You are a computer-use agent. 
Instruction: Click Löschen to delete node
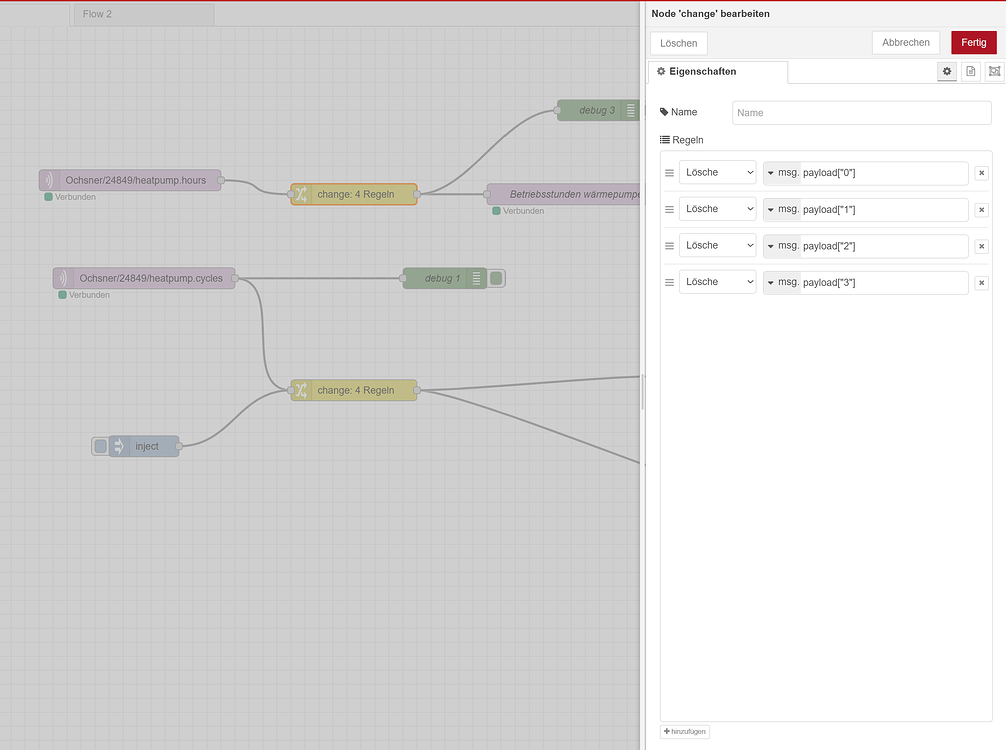pyautogui.click(x=679, y=43)
